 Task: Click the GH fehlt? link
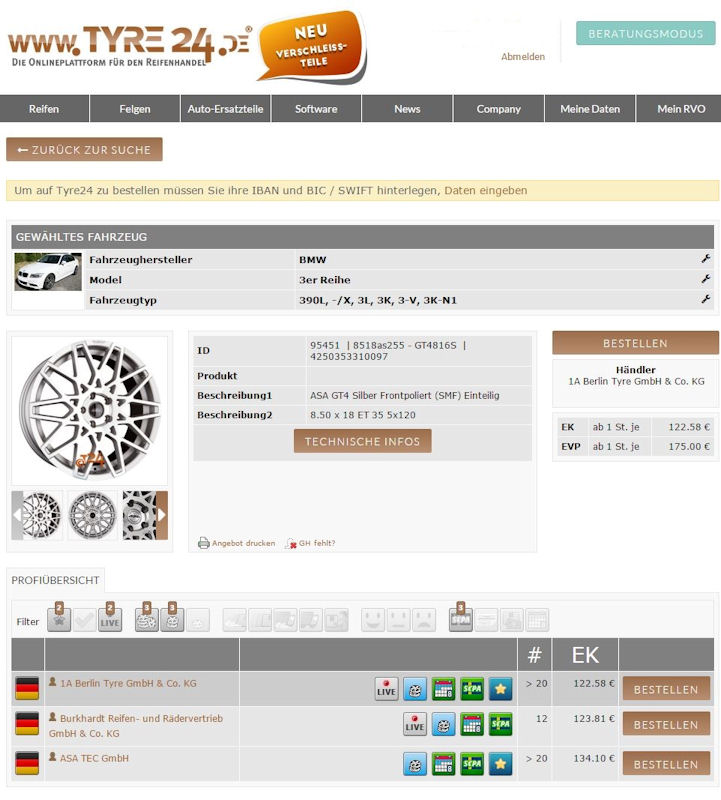tap(317, 543)
